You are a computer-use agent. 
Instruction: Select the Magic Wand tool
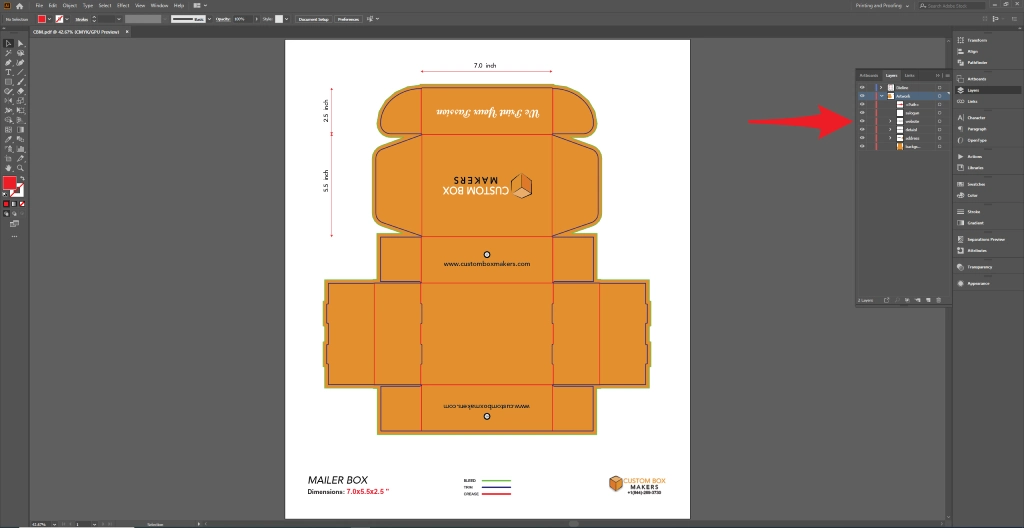pyautogui.click(x=9, y=53)
